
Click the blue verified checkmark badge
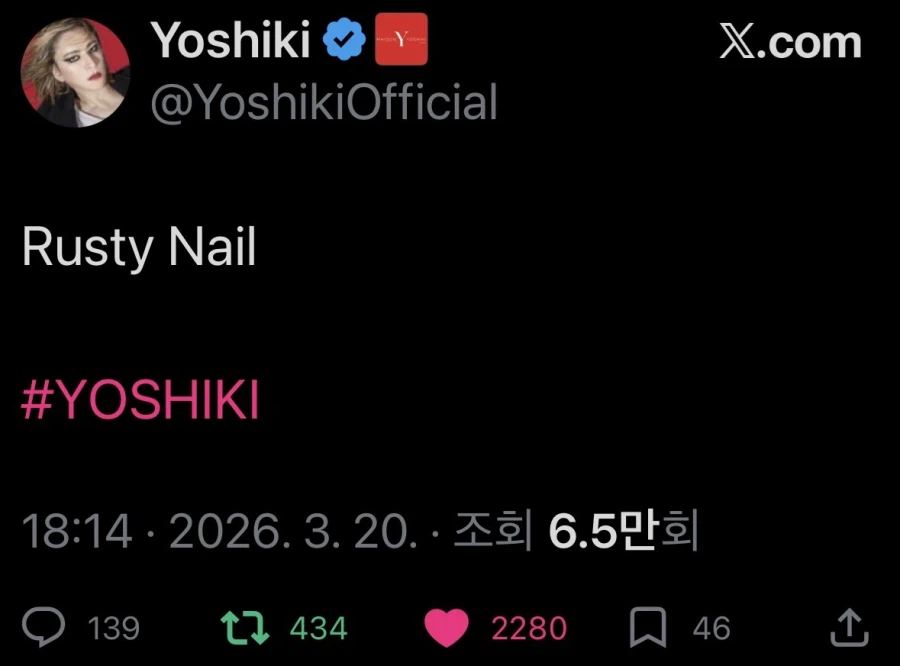point(345,41)
